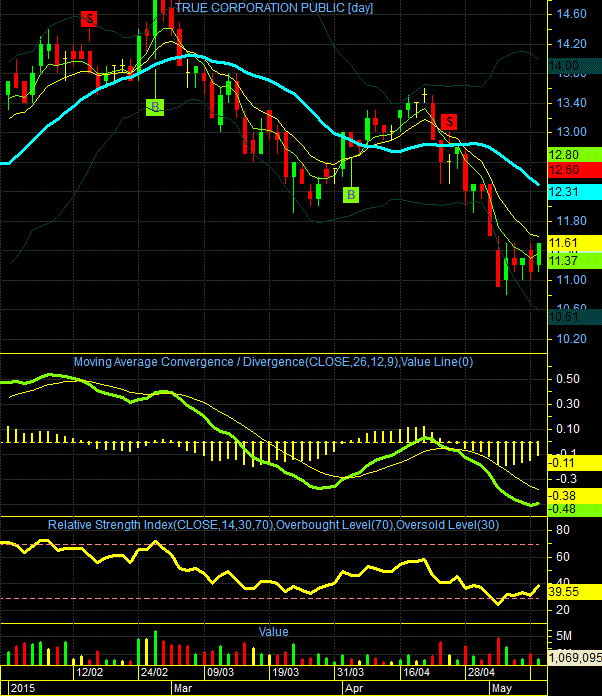This screenshot has width=602, height=696.
Task: Click the yellow 39.55 RSI value tag
Action: tap(575, 592)
